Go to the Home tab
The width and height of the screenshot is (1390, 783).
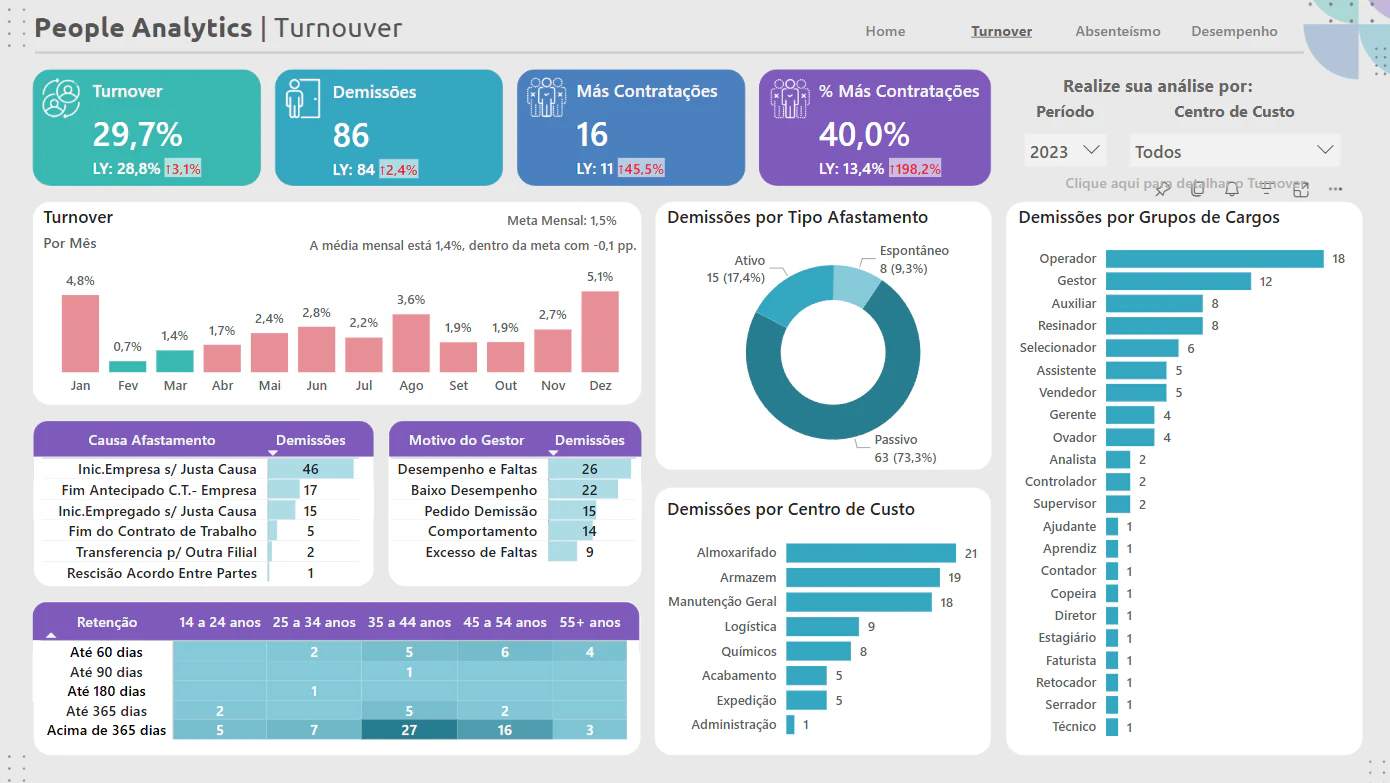885,31
